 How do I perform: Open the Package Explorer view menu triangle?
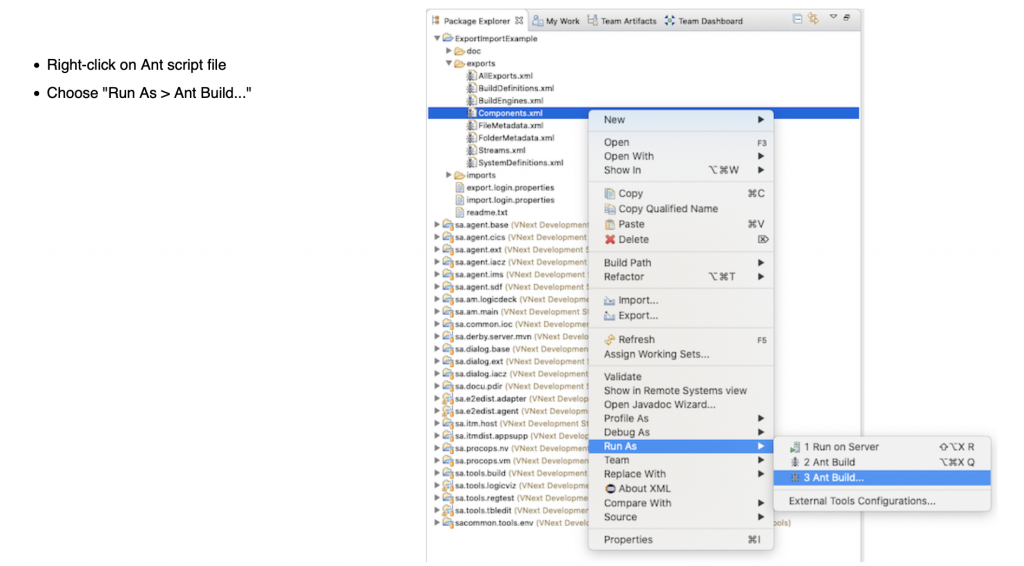833,17
